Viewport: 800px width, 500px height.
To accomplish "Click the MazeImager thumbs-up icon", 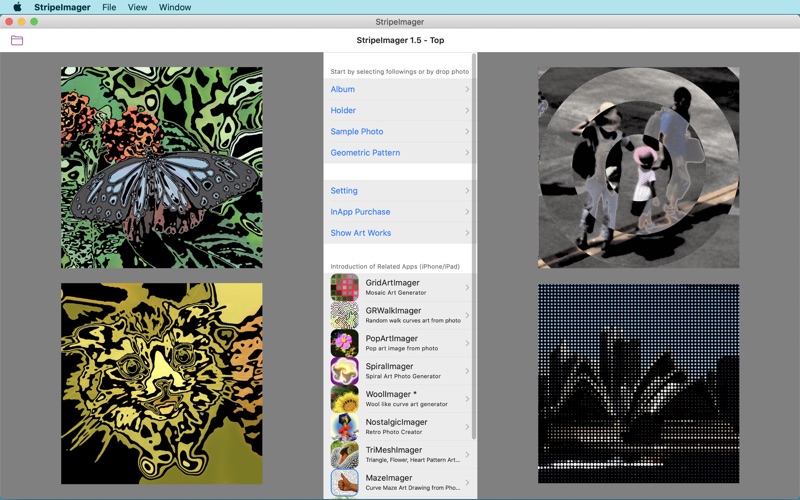I will coord(344,482).
